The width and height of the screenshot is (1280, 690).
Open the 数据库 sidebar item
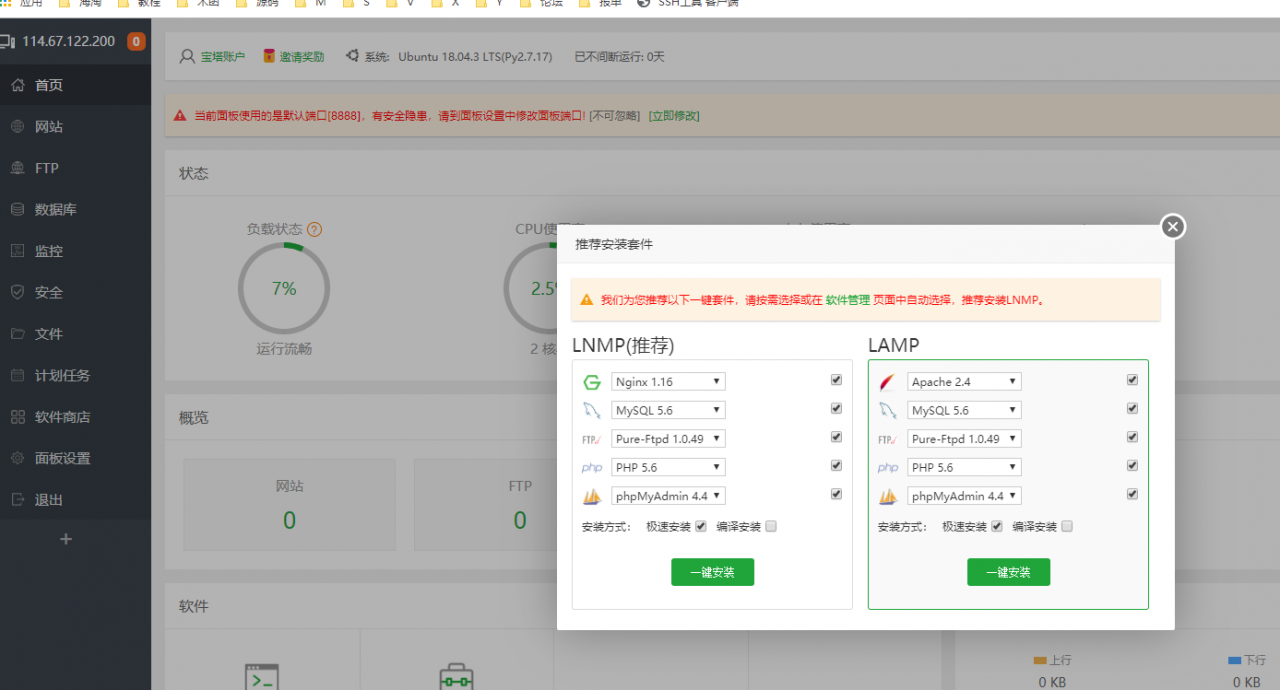point(75,209)
